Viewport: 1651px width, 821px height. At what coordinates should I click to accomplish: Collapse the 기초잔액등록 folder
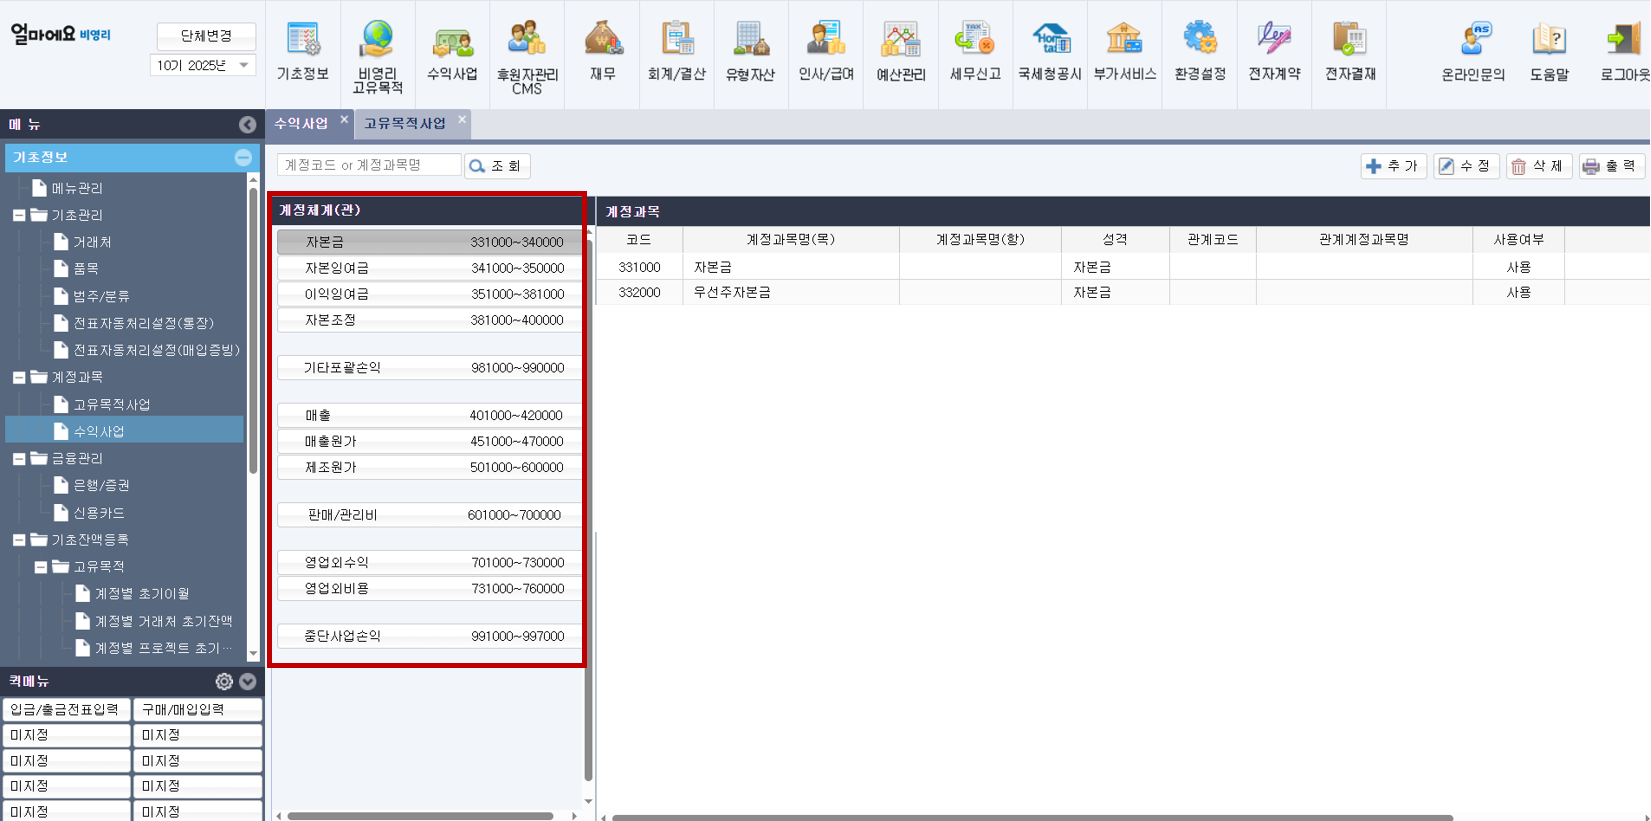pos(19,539)
